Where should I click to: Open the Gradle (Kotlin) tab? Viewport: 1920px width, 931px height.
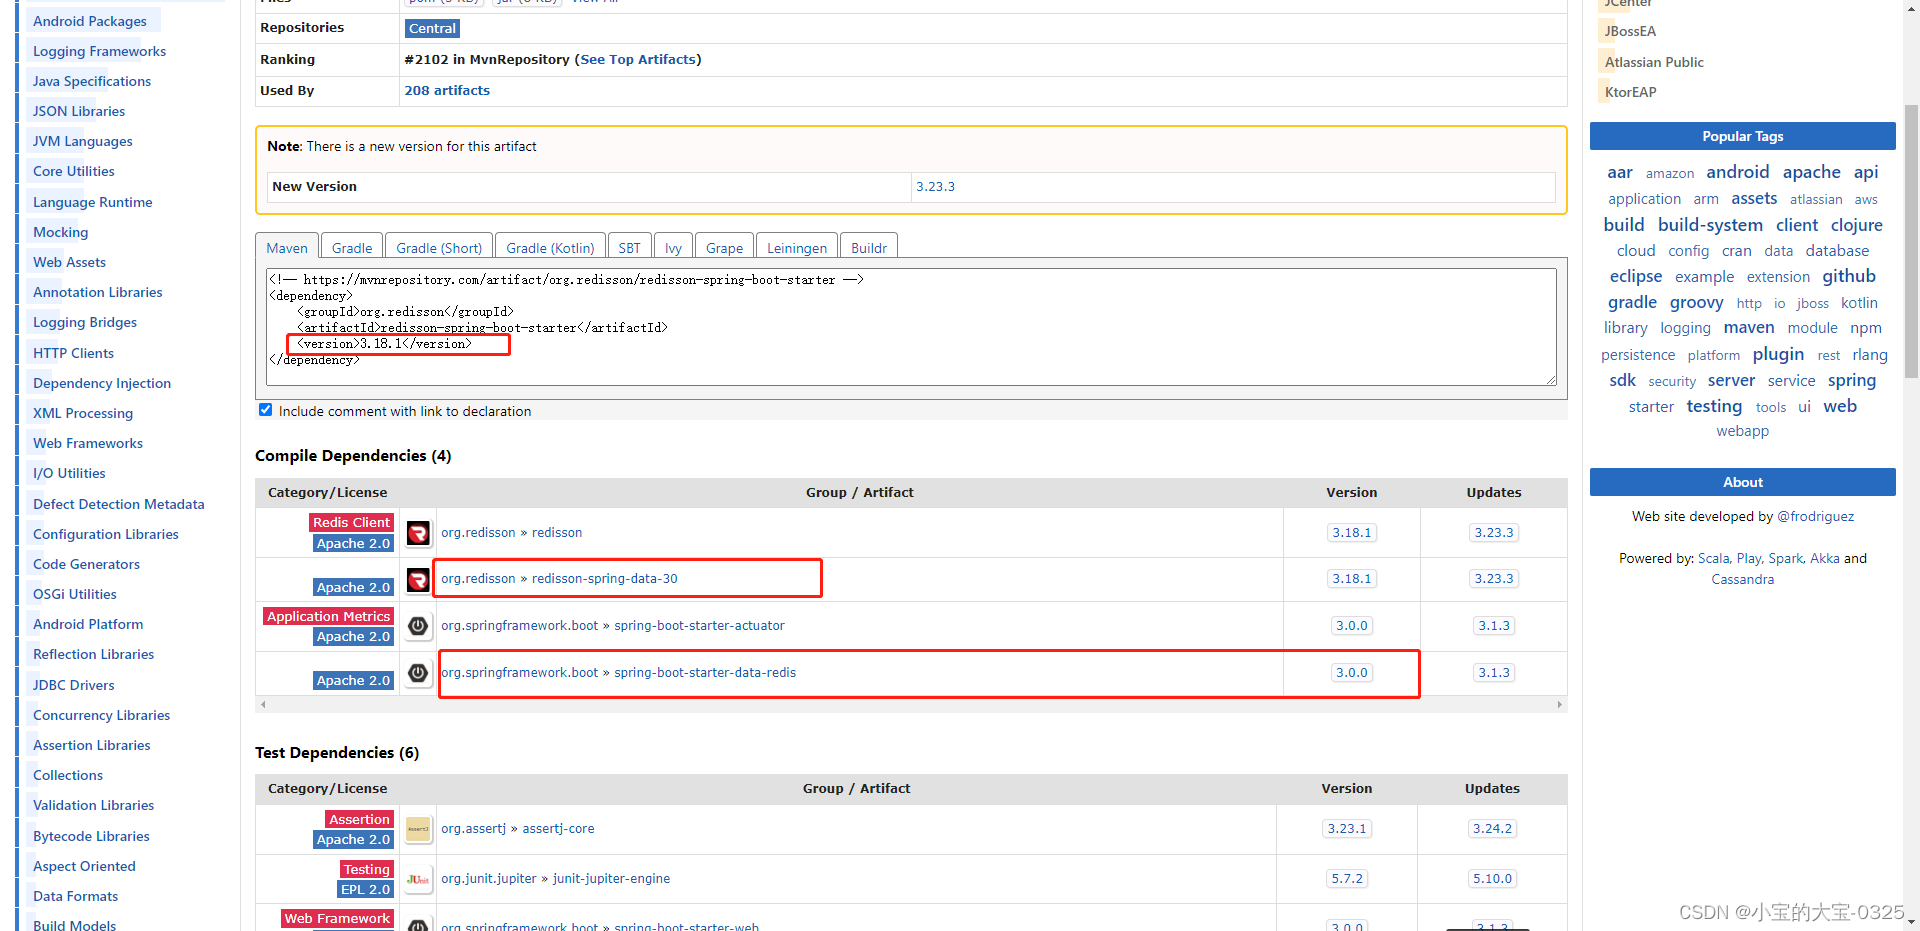click(550, 248)
